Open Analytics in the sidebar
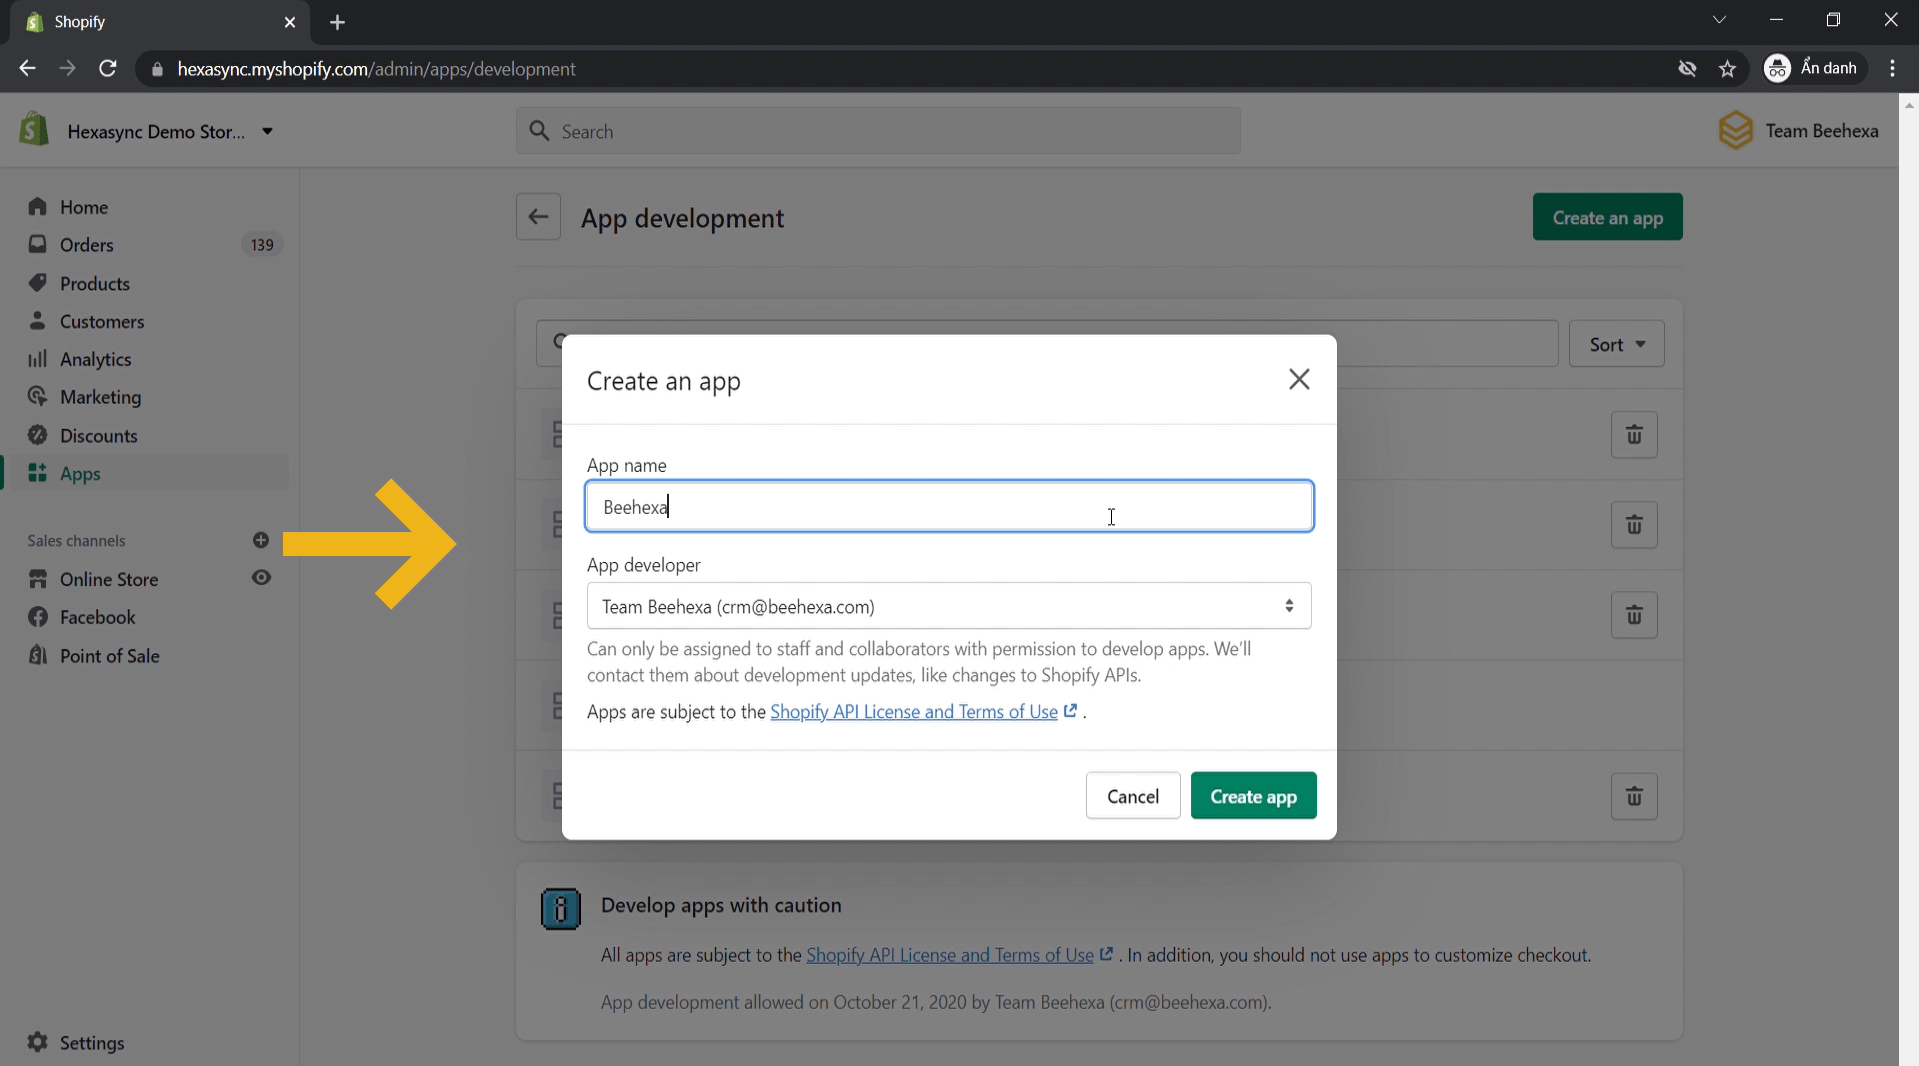 95,360
